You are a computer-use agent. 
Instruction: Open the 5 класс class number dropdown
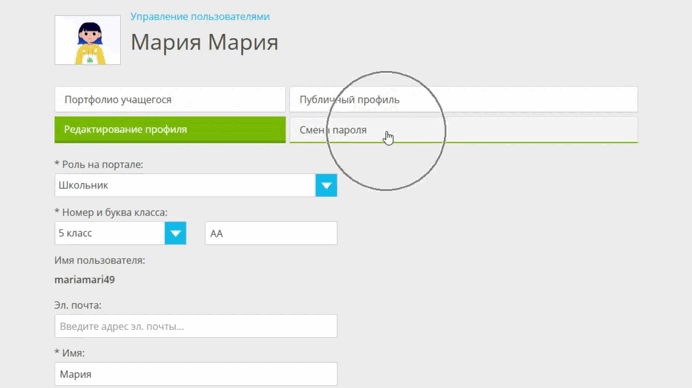pyautogui.click(x=120, y=233)
